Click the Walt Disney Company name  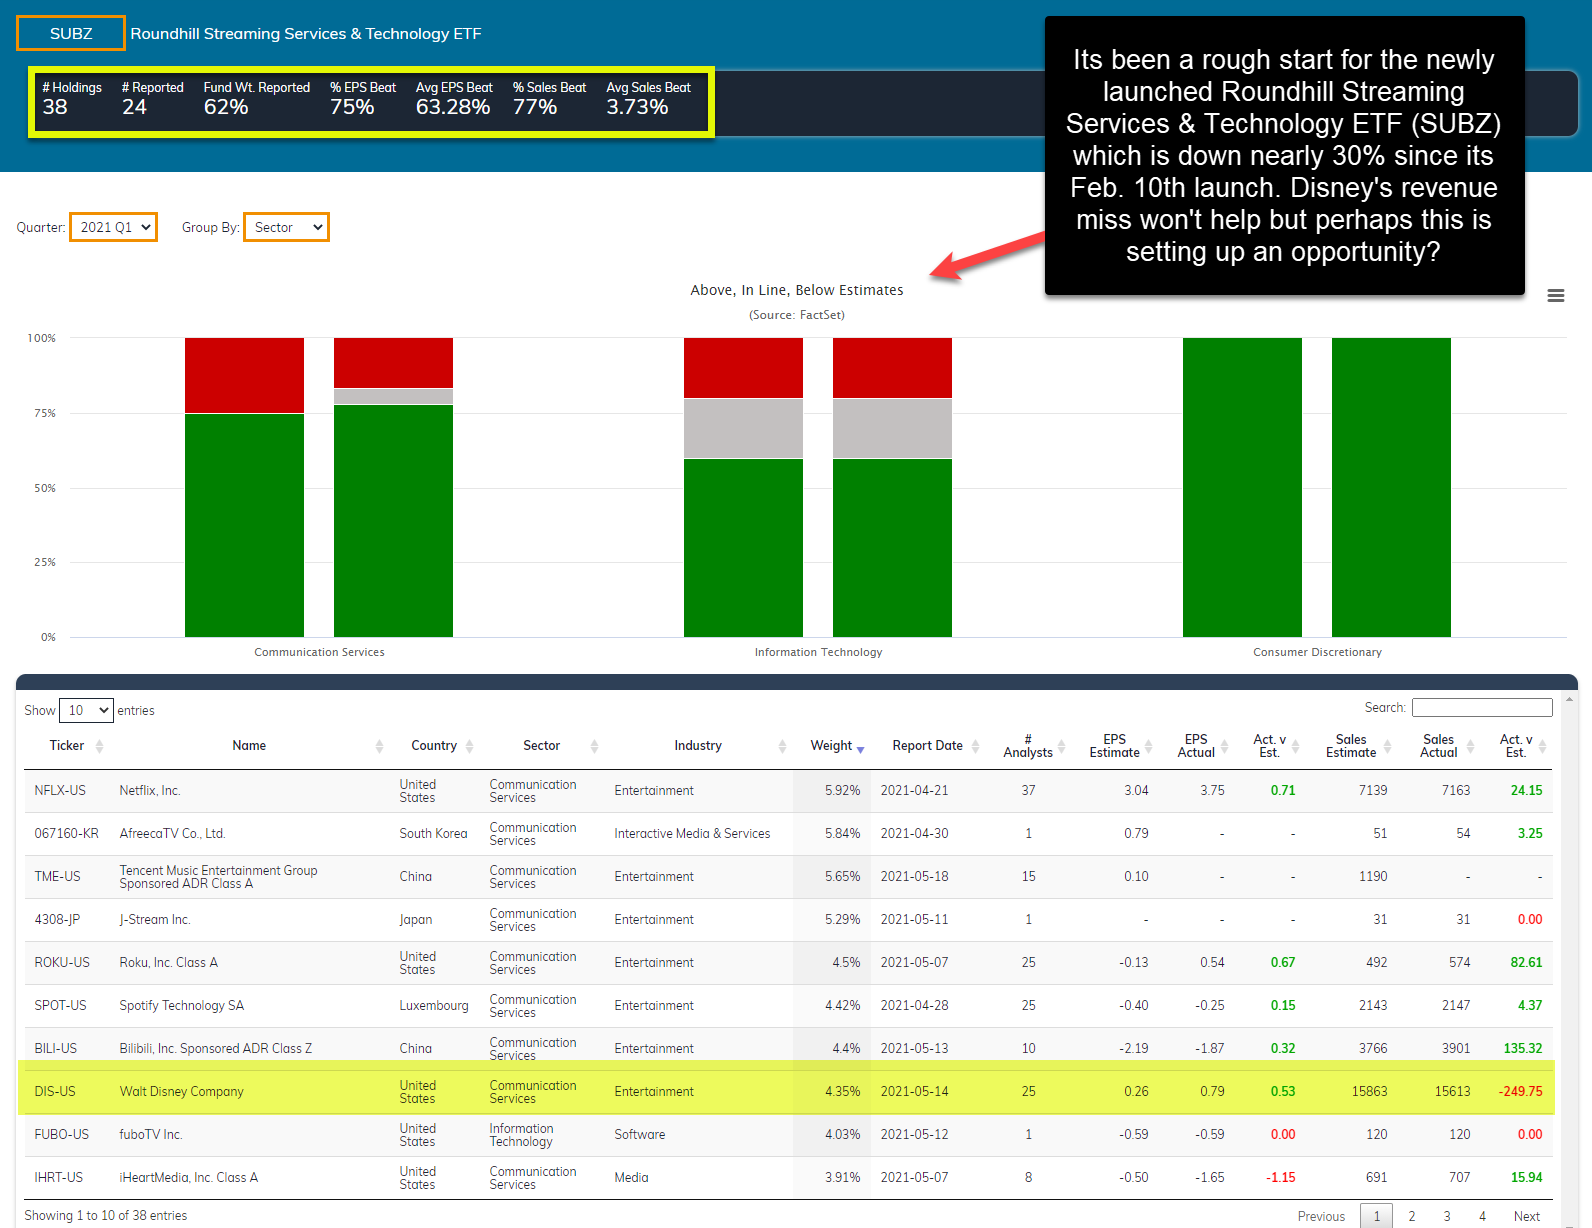tap(181, 1091)
